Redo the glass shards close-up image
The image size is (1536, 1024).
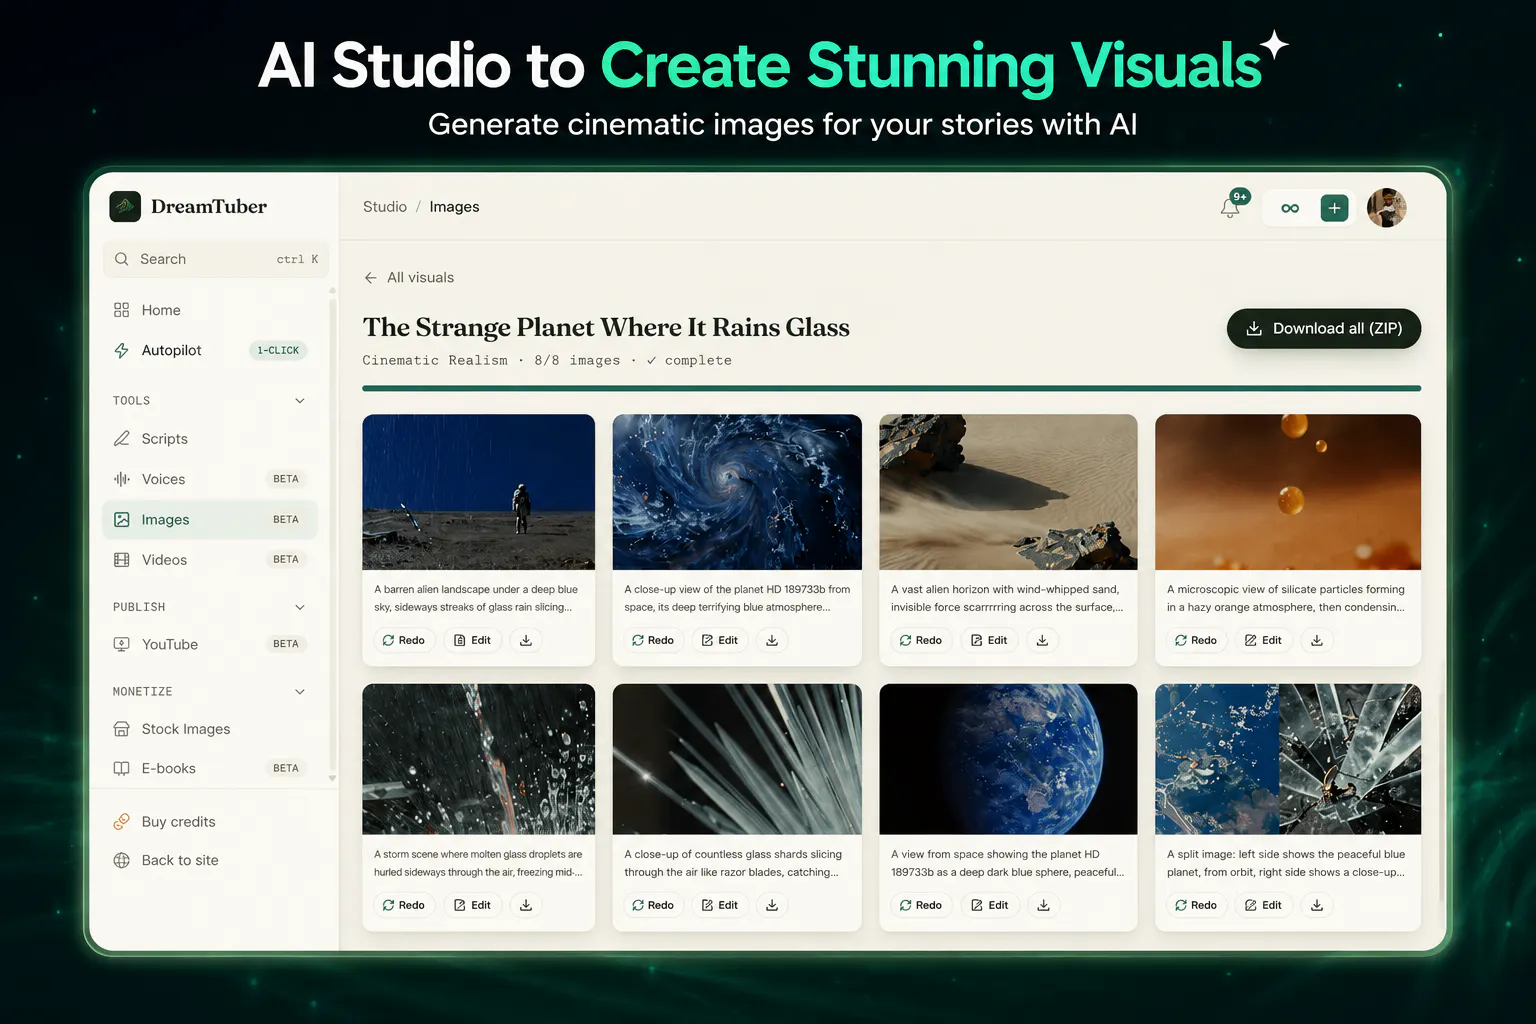(x=652, y=905)
